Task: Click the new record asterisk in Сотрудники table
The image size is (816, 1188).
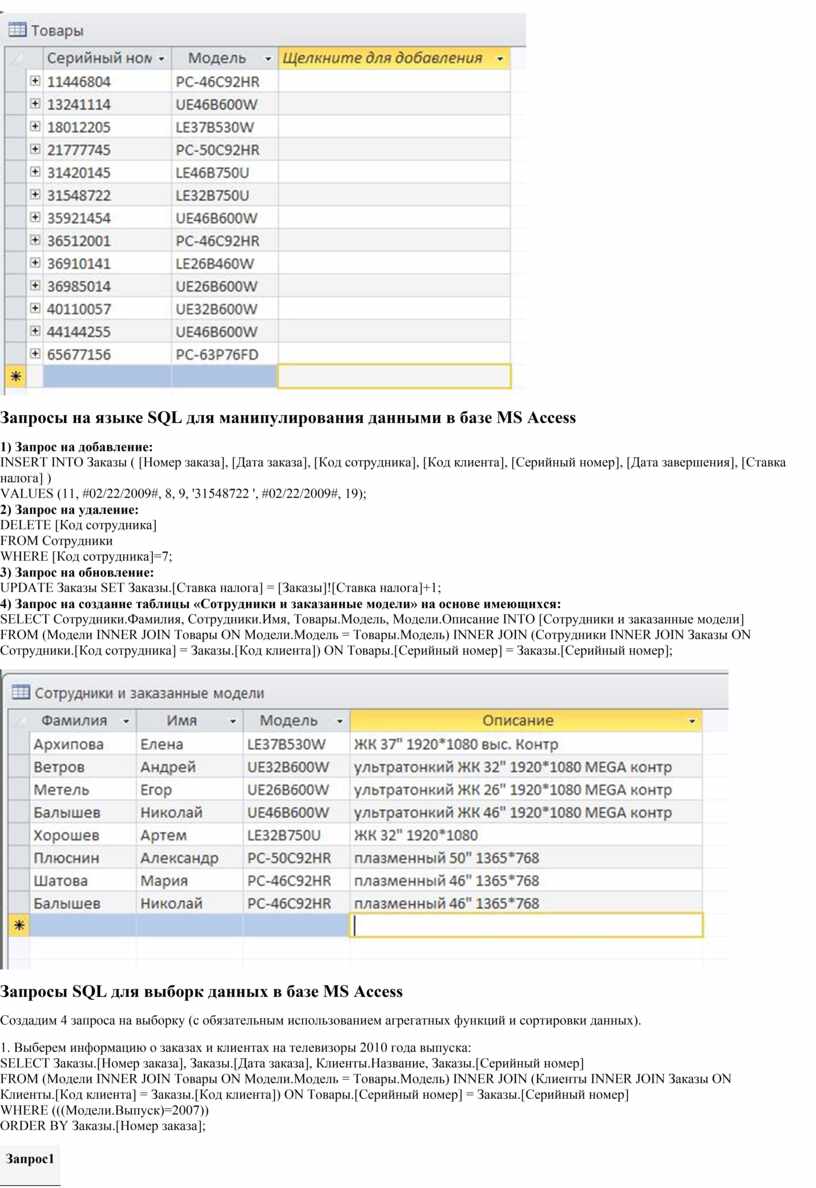Action: tap(19, 925)
